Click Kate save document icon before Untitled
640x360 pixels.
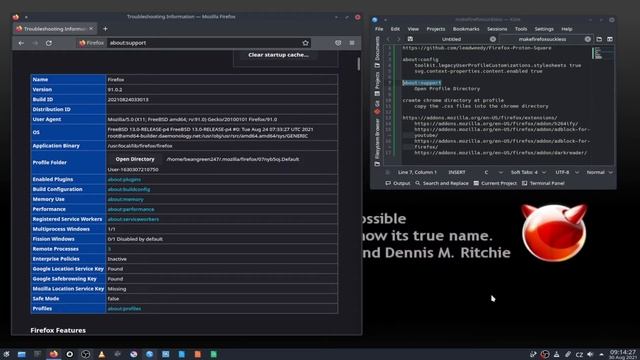[x=410, y=39]
